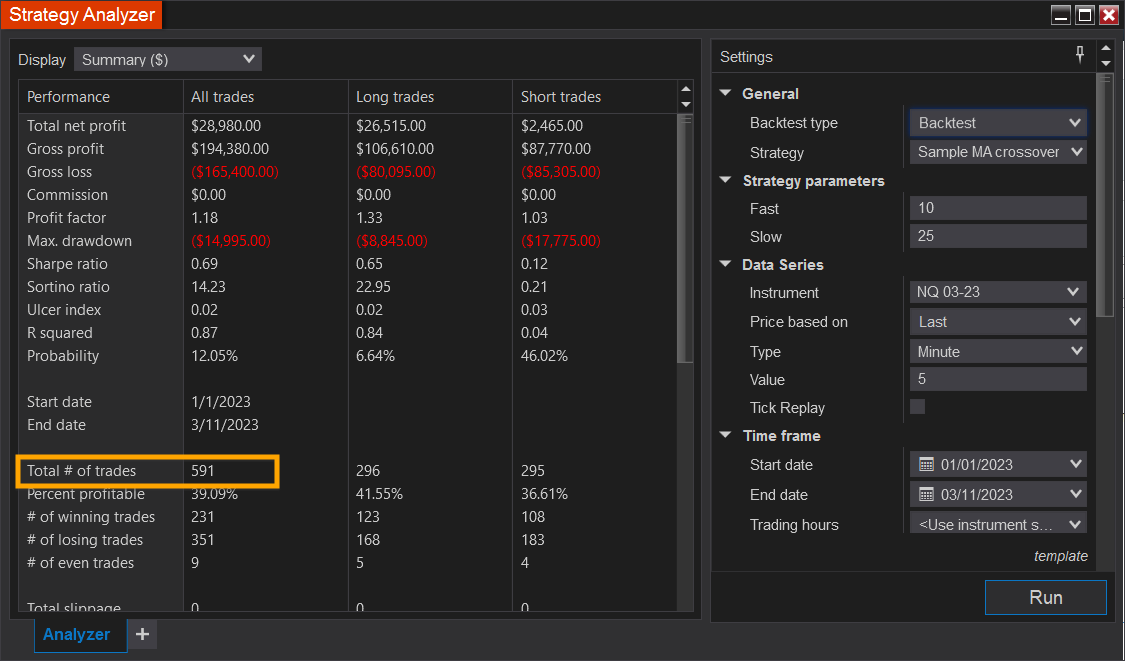Switch to the Analyzer tab
Viewport: 1125px width, 661px height.
(77, 634)
